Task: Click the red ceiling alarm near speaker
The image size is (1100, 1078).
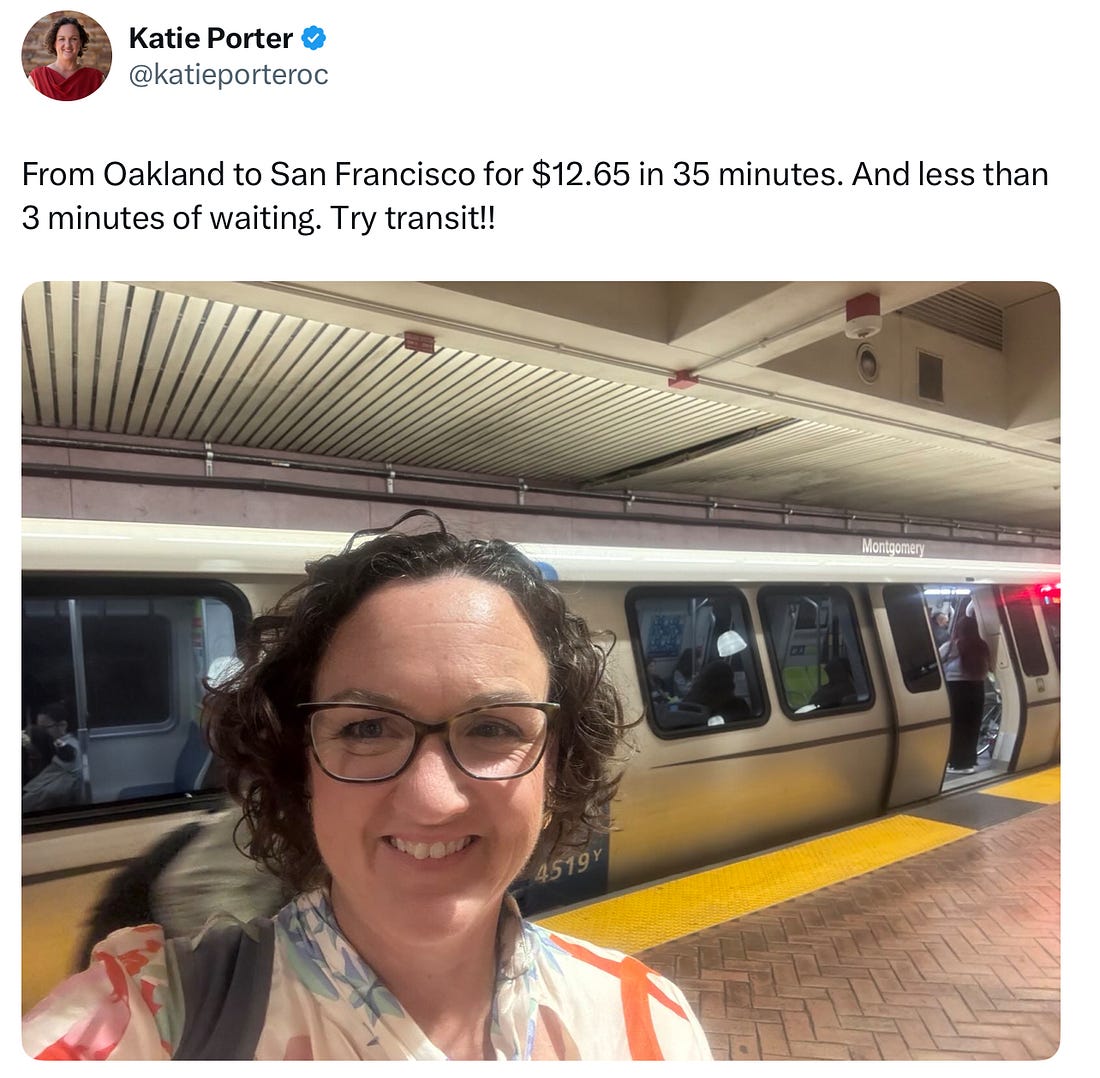Action: [863, 315]
